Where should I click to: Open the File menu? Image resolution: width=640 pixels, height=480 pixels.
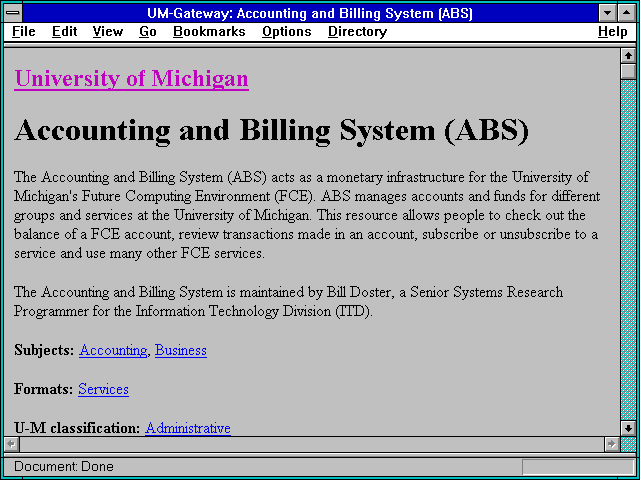[x=24, y=31]
